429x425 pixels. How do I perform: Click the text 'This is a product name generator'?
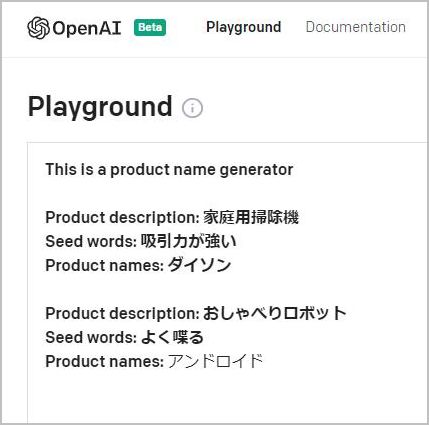coord(169,169)
